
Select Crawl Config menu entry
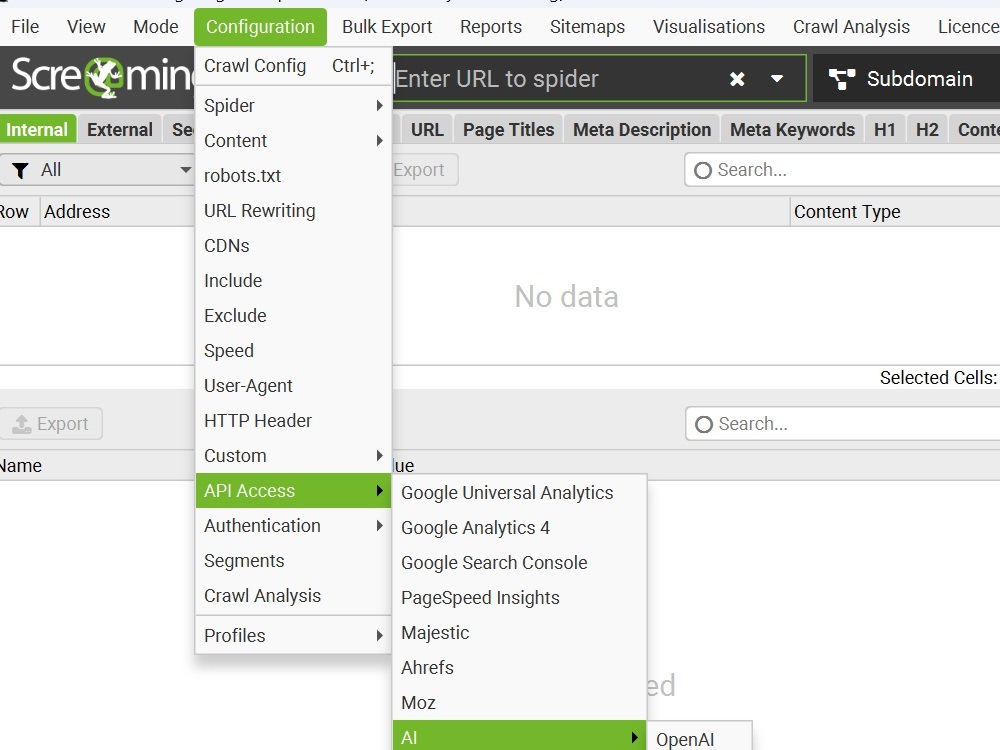pos(293,66)
